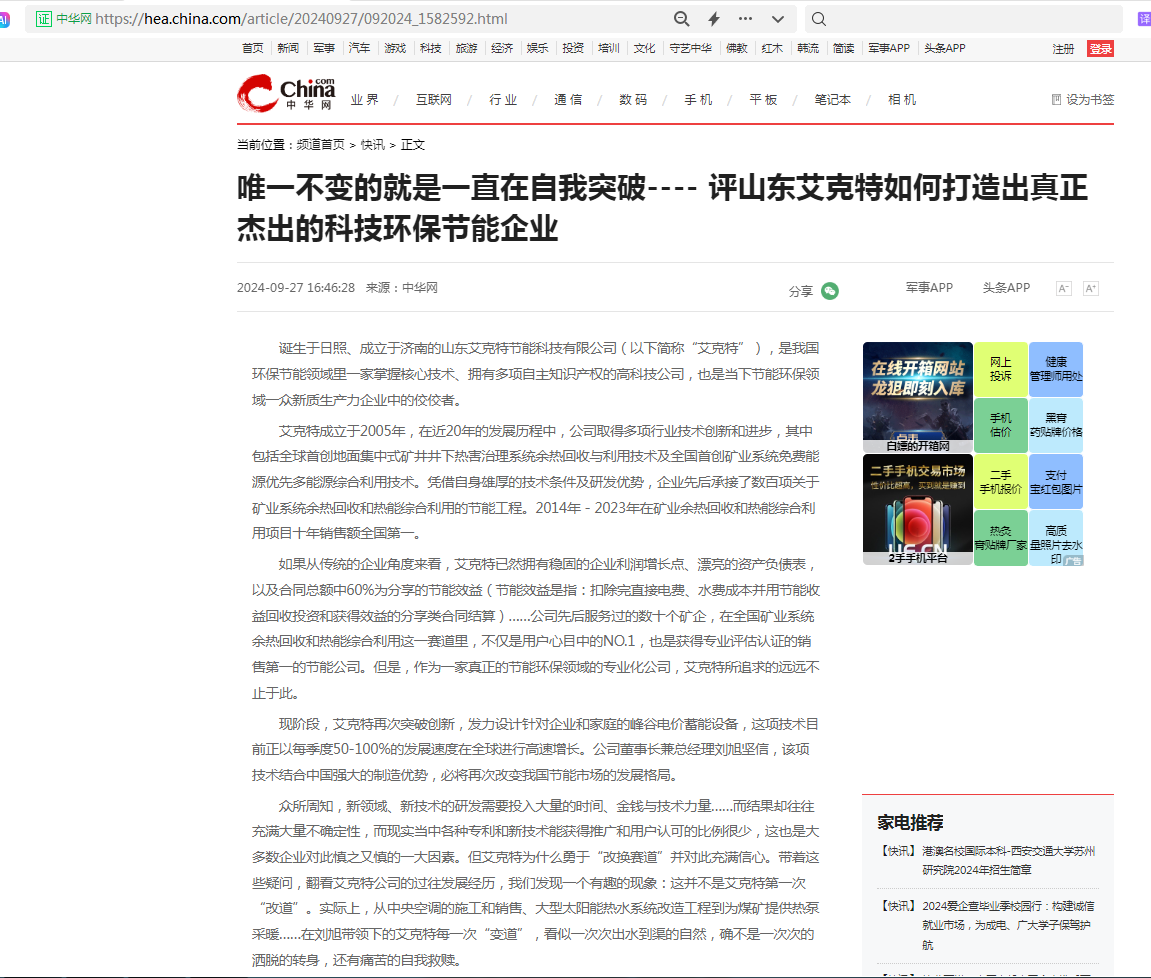
Task: Select 相机 channel tab
Action: click(902, 100)
